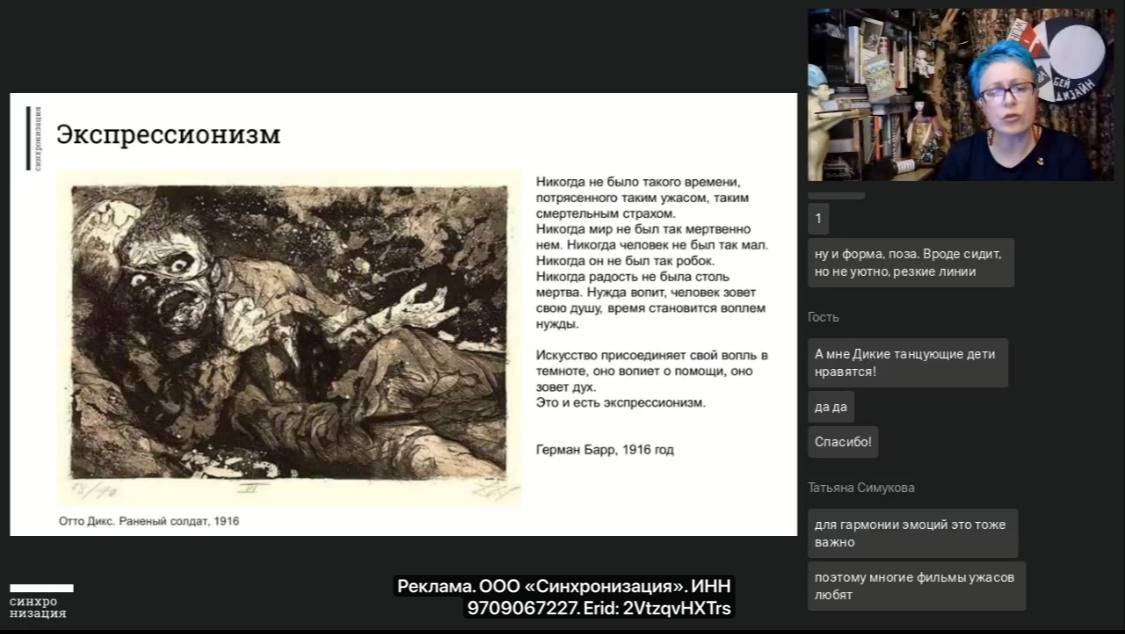Click the paragraph ending Это и есть экспрессионизм

[x=651, y=379]
